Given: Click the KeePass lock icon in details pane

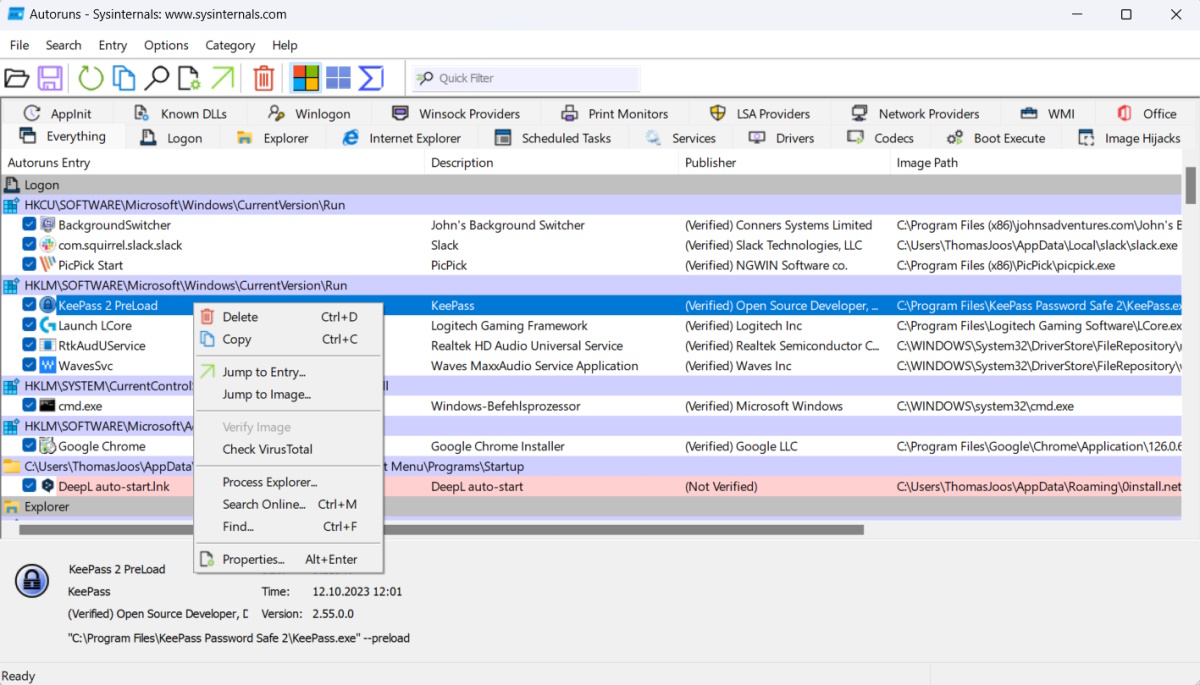Looking at the screenshot, I should coord(31,581).
